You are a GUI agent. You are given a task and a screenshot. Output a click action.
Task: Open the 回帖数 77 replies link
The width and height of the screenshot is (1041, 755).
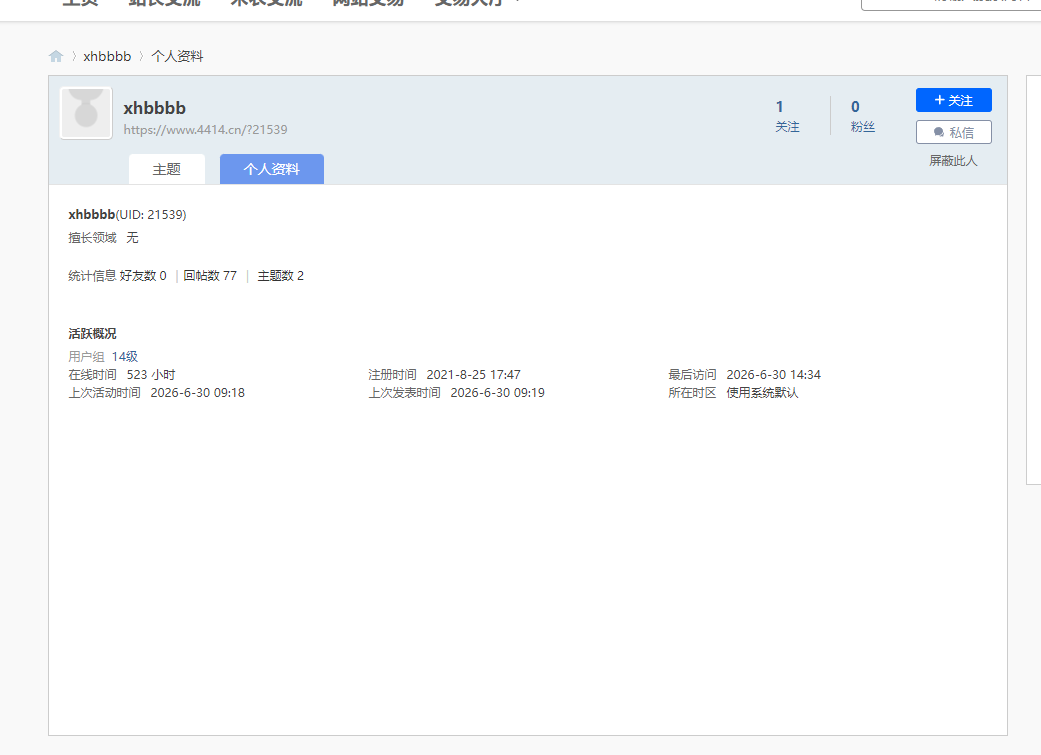(210, 276)
